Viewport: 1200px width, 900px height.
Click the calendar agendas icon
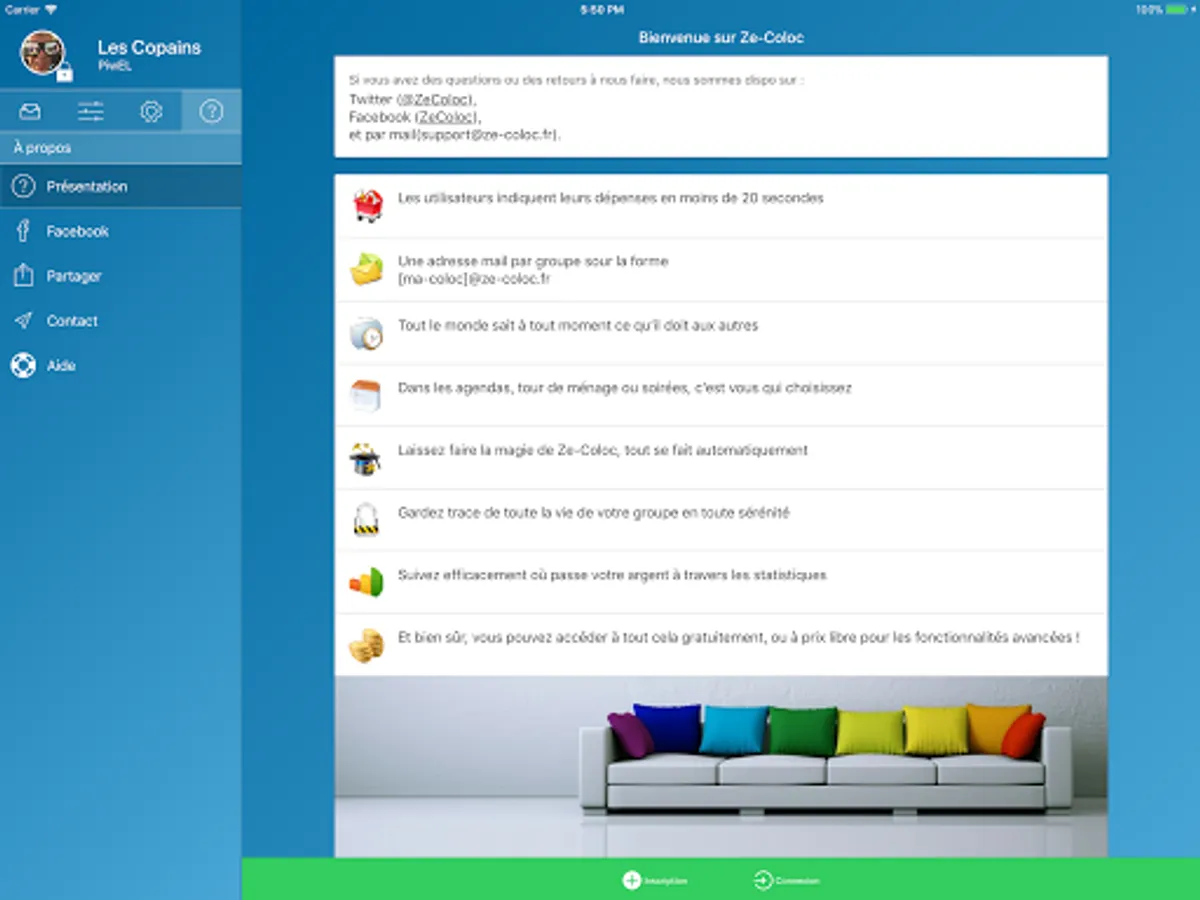point(365,395)
